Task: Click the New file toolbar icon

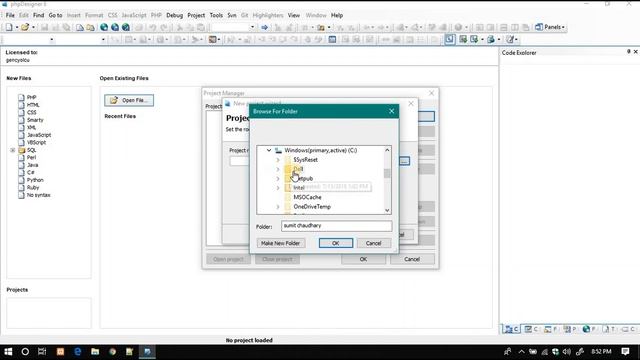Action: click(9, 27)
